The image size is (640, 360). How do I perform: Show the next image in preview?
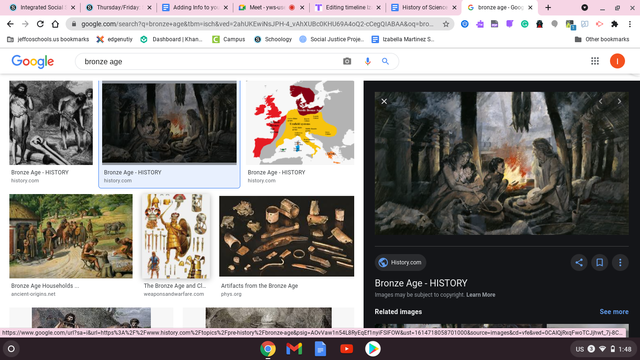(x=619, y=101)
